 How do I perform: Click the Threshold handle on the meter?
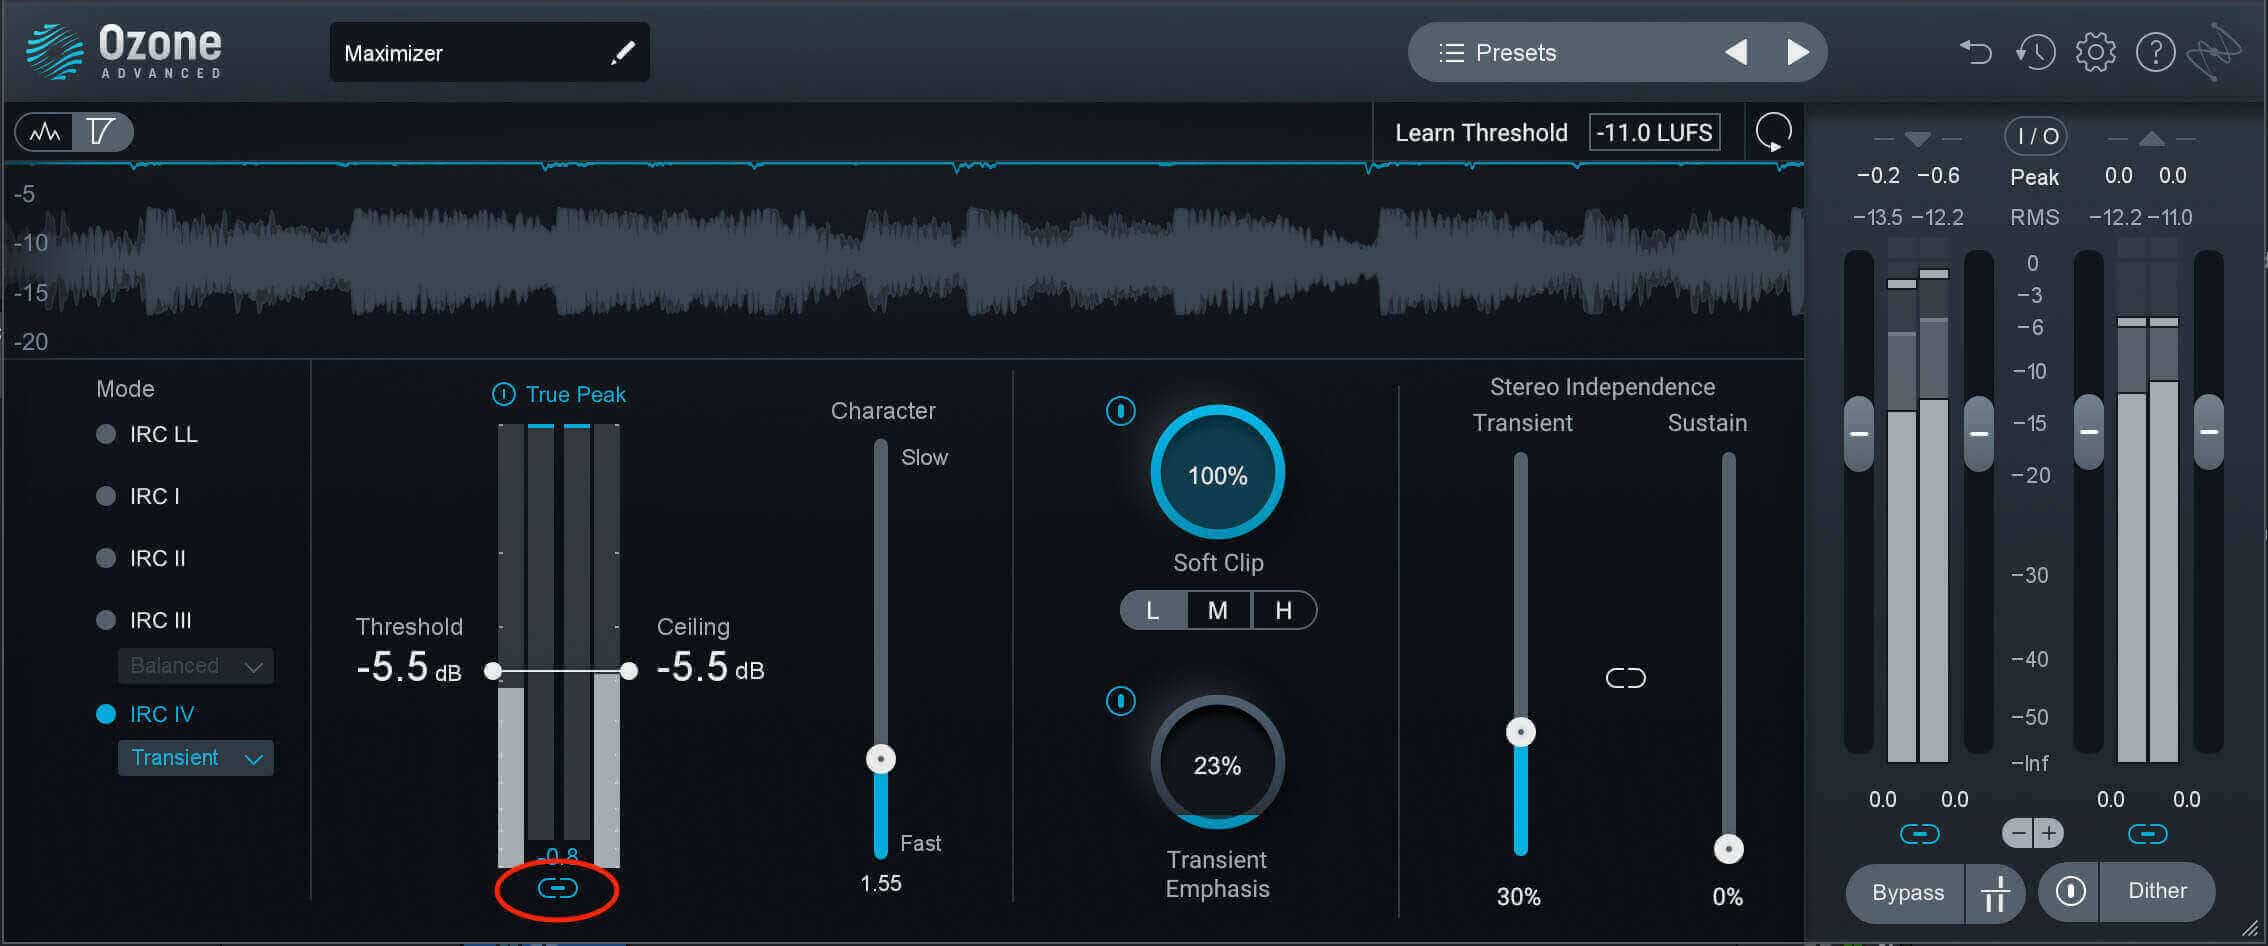click(x=493, y=671)
